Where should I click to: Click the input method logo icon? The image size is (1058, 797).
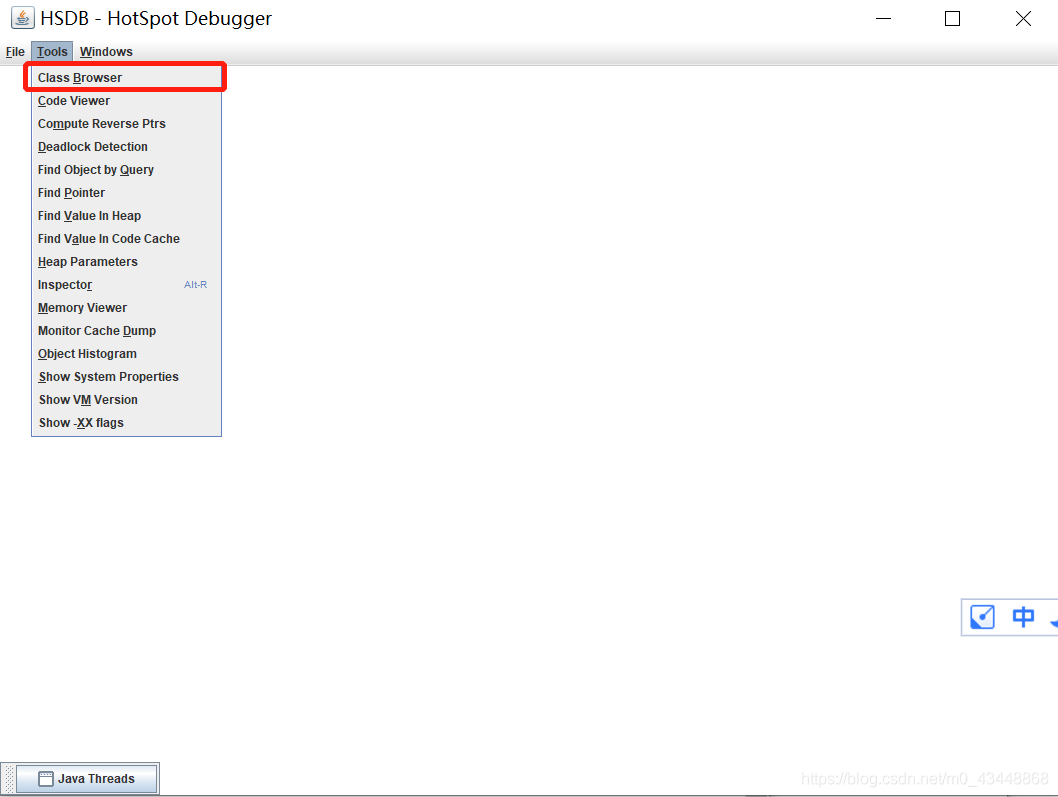click(982, 616)
